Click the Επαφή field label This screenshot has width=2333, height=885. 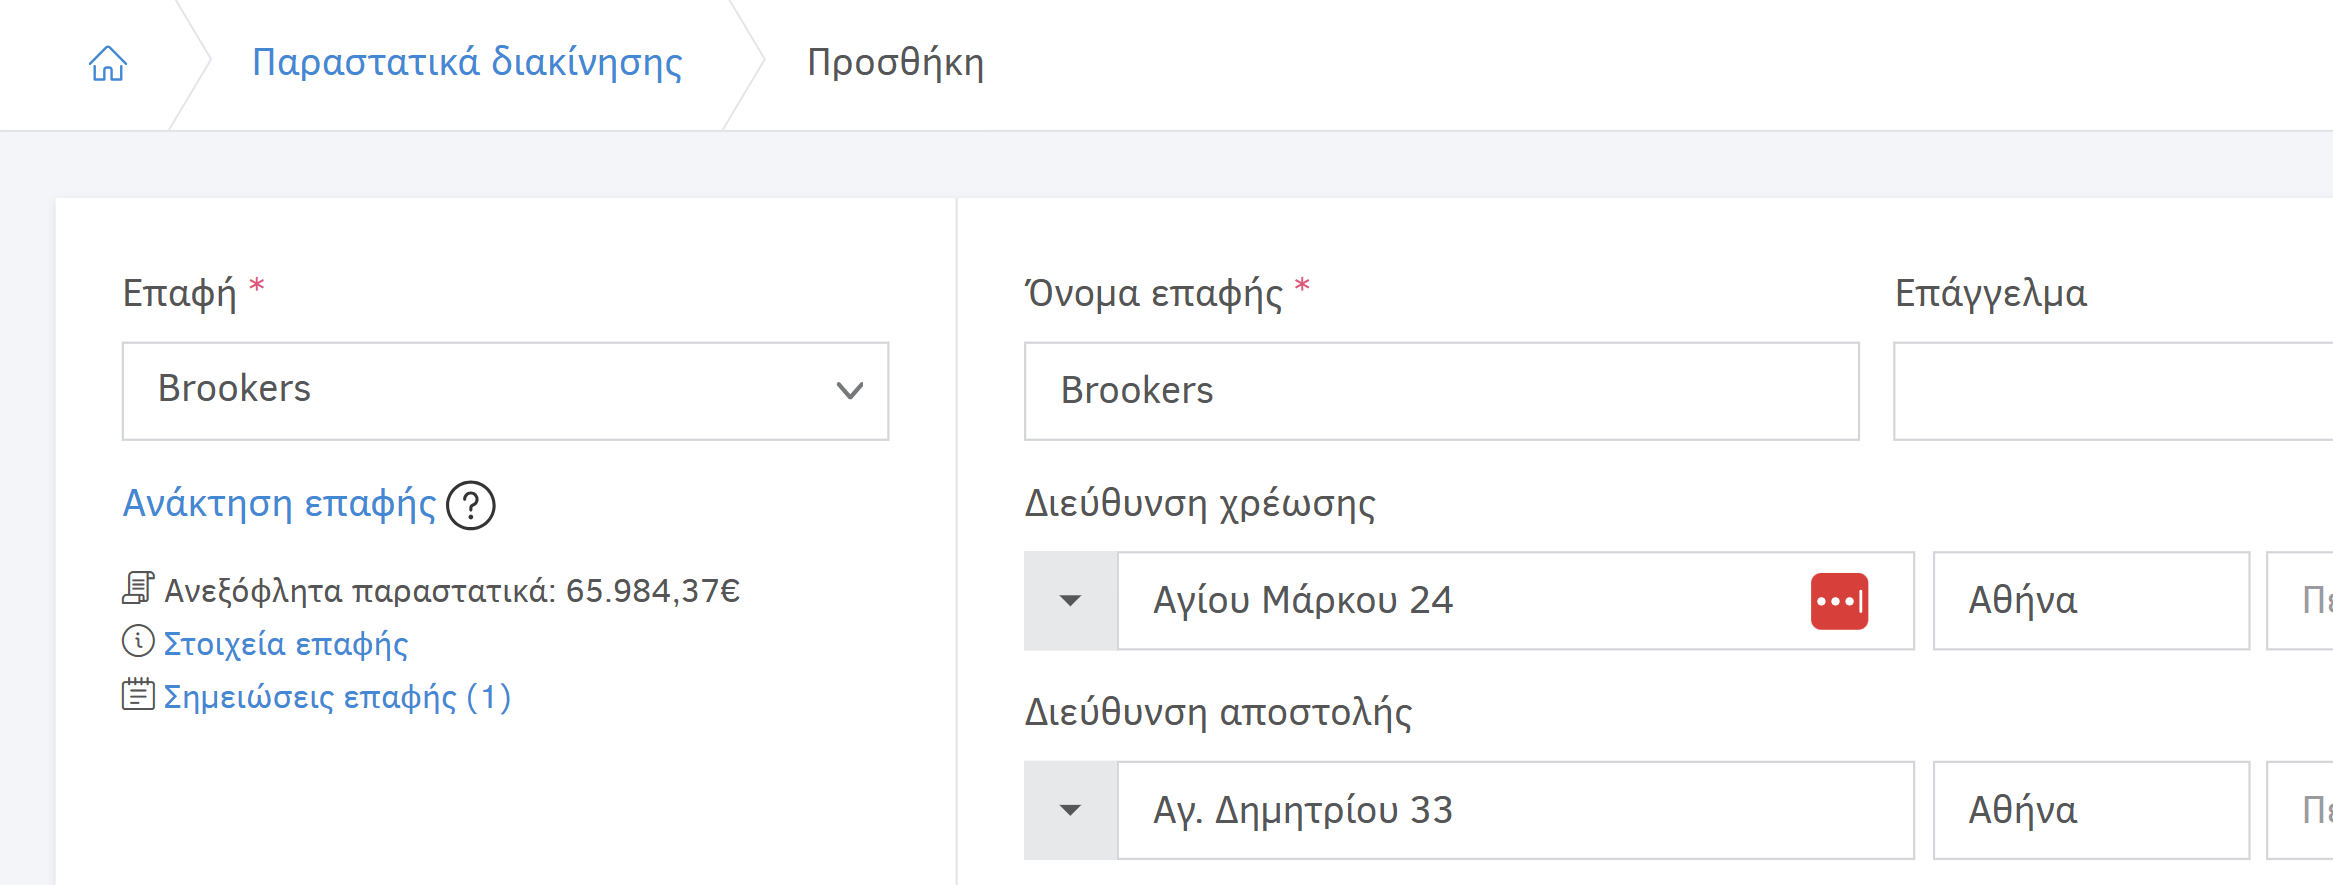pos(180,294)
